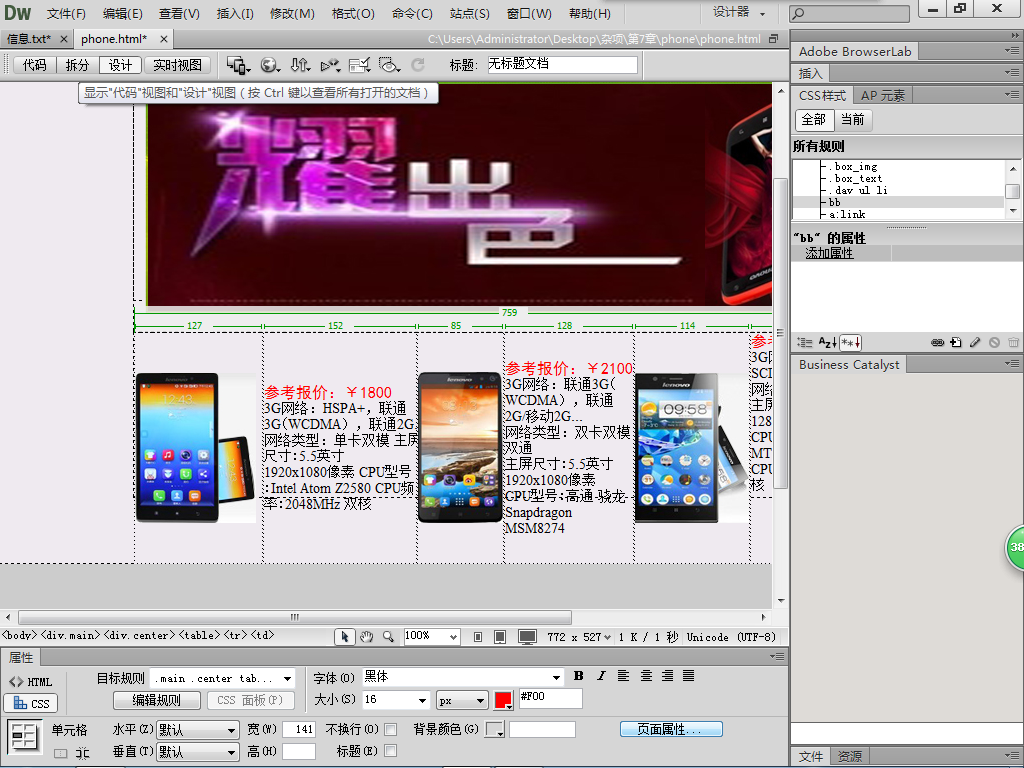Open the red text color swatch
This screenshot has width=1024, height=768.
(504, 701)
